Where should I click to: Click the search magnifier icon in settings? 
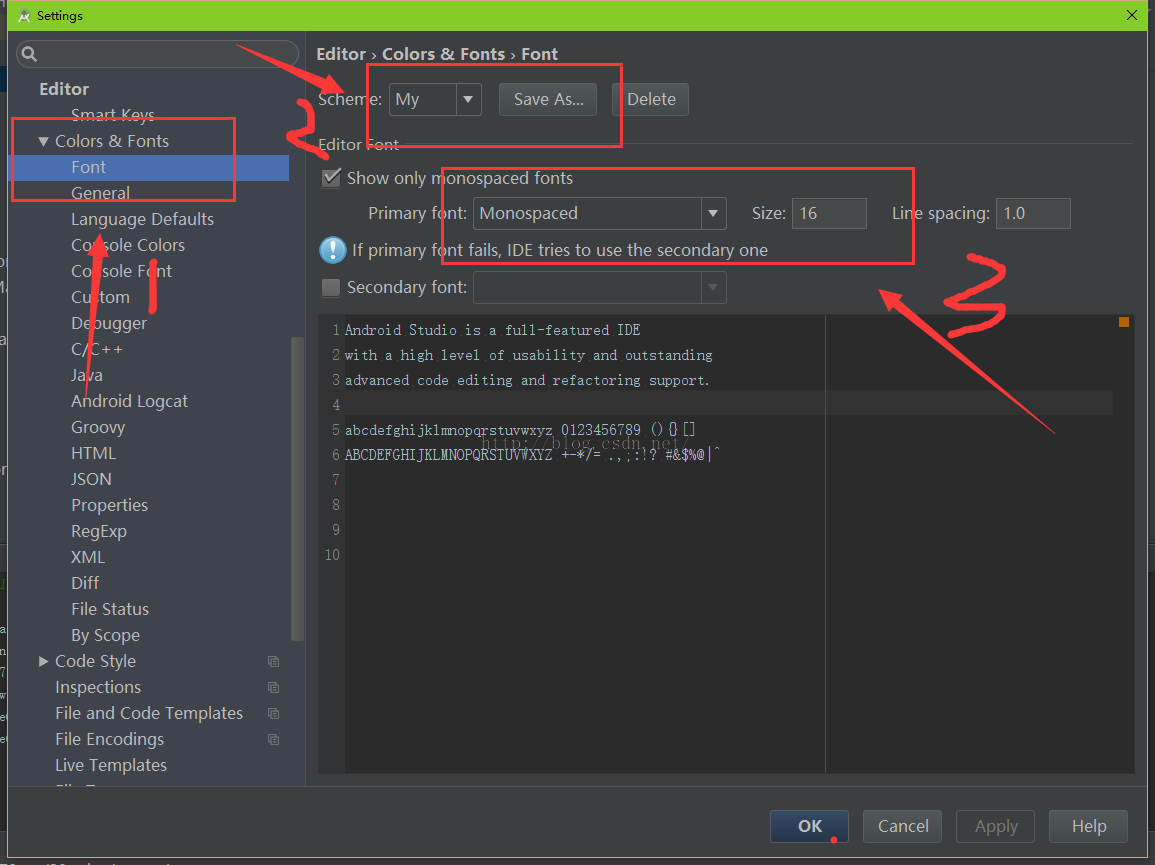pos(29,54)
